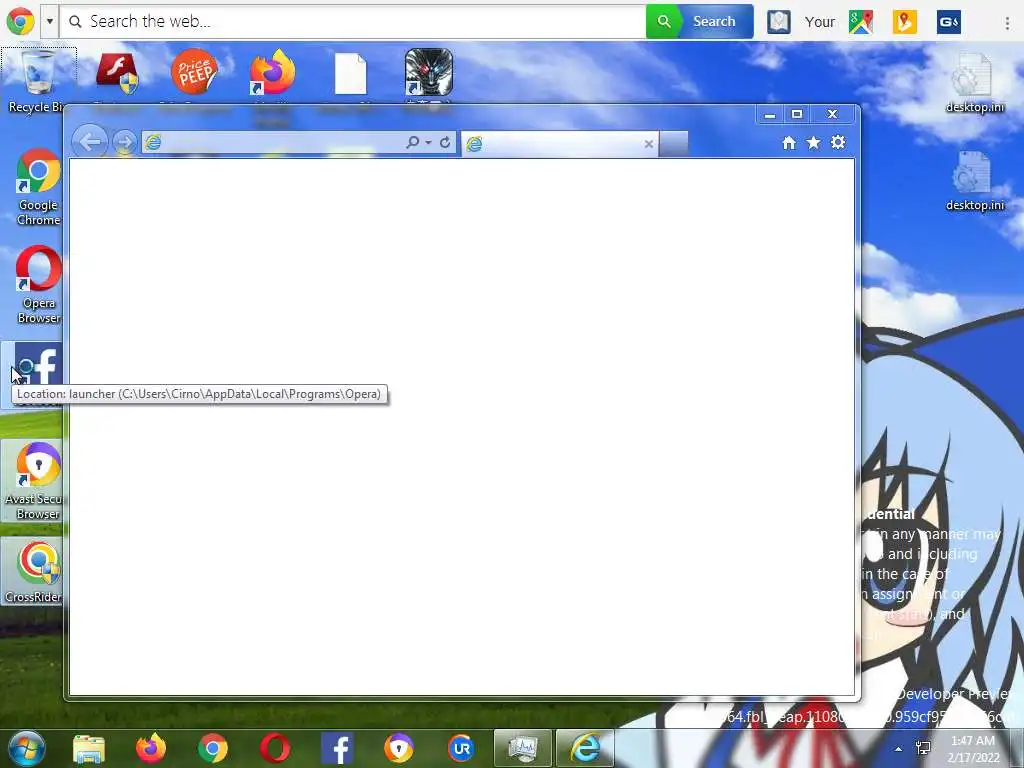Viewport: 1024px width, 768px height.
Task: Click the blue 'G' gas icon
Action: pos(948,22)
